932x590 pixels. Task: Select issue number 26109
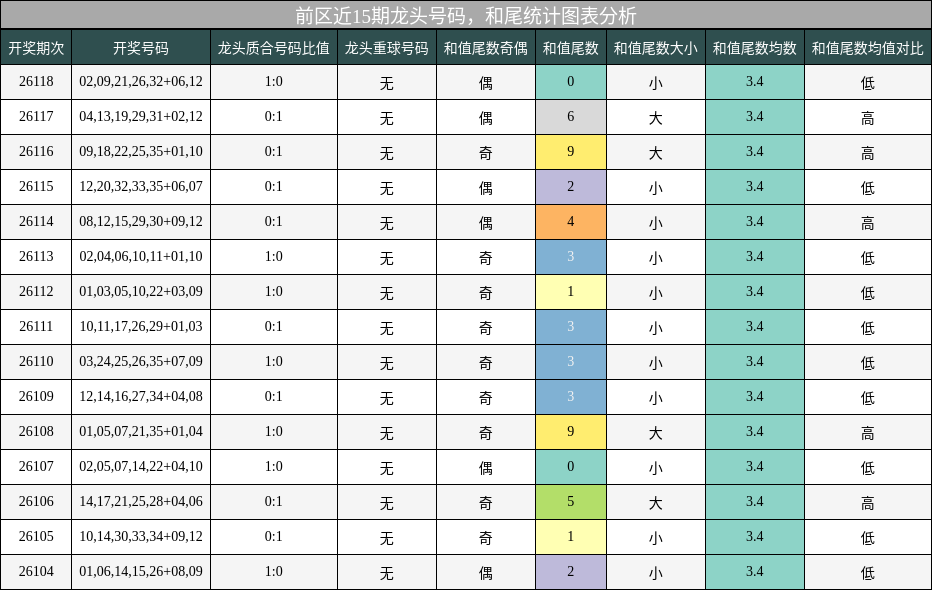[36, 396]
